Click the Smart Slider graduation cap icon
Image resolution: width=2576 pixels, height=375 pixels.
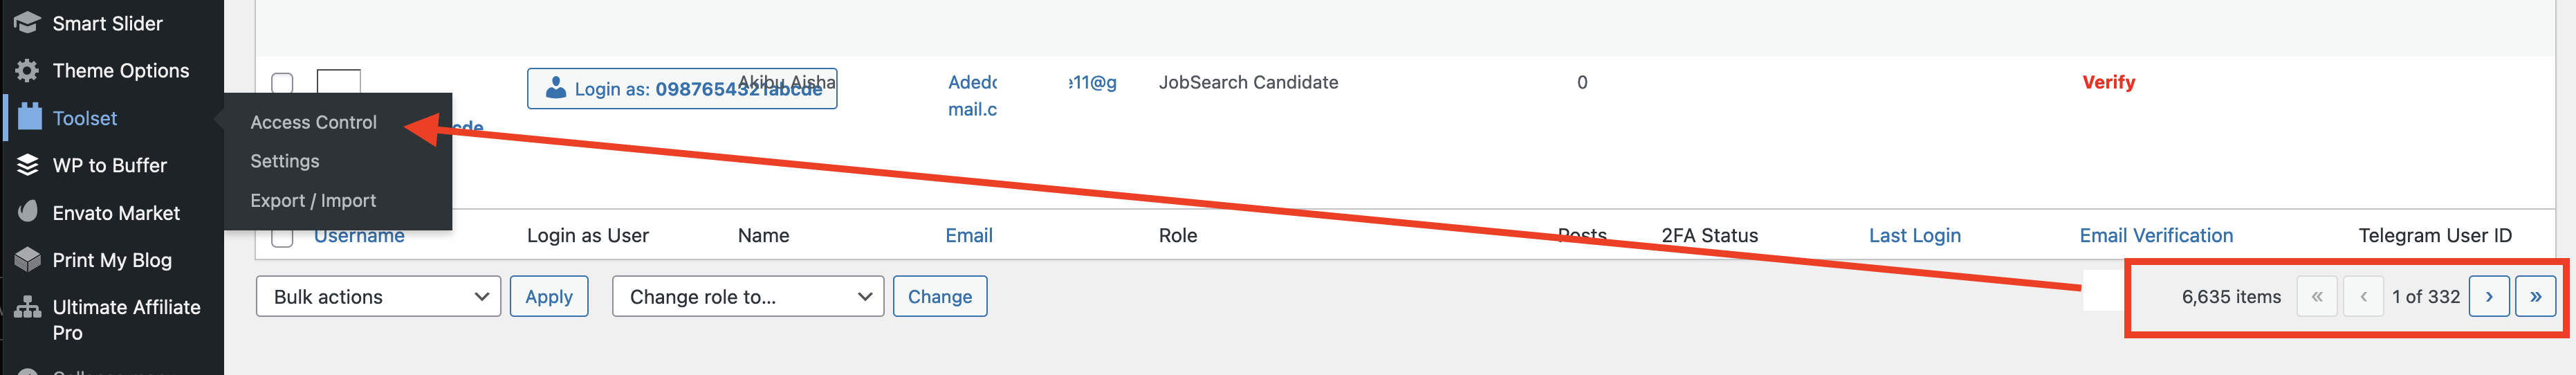click(x=27, y=22)
